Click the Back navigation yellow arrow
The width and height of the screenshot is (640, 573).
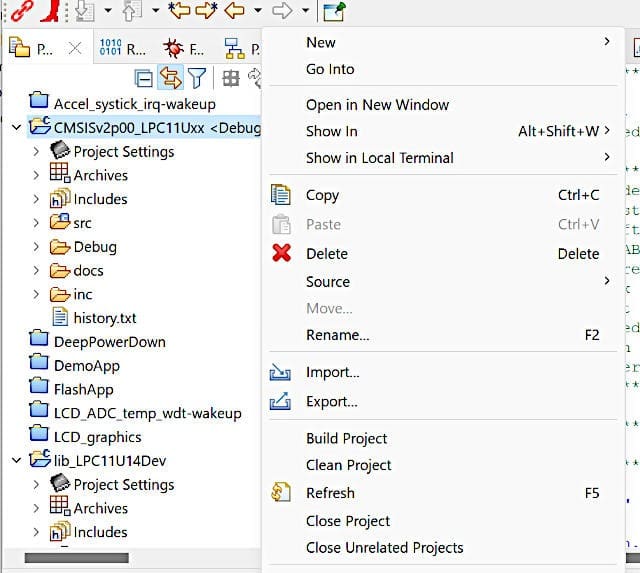[x=234, y=11]
